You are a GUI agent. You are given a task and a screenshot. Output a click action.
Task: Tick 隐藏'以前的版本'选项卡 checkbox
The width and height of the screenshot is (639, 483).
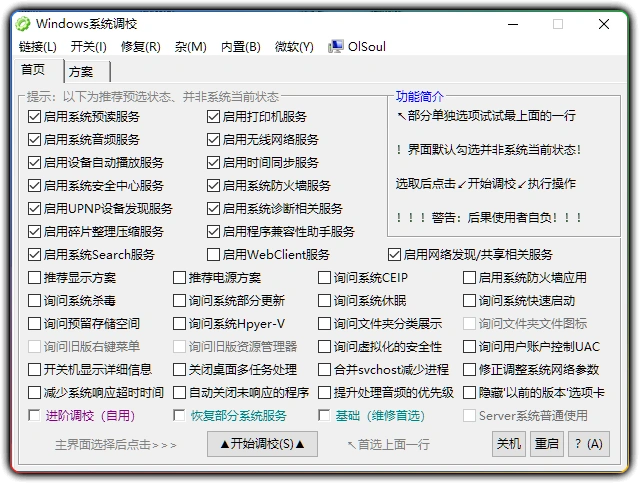coord(469,393)
